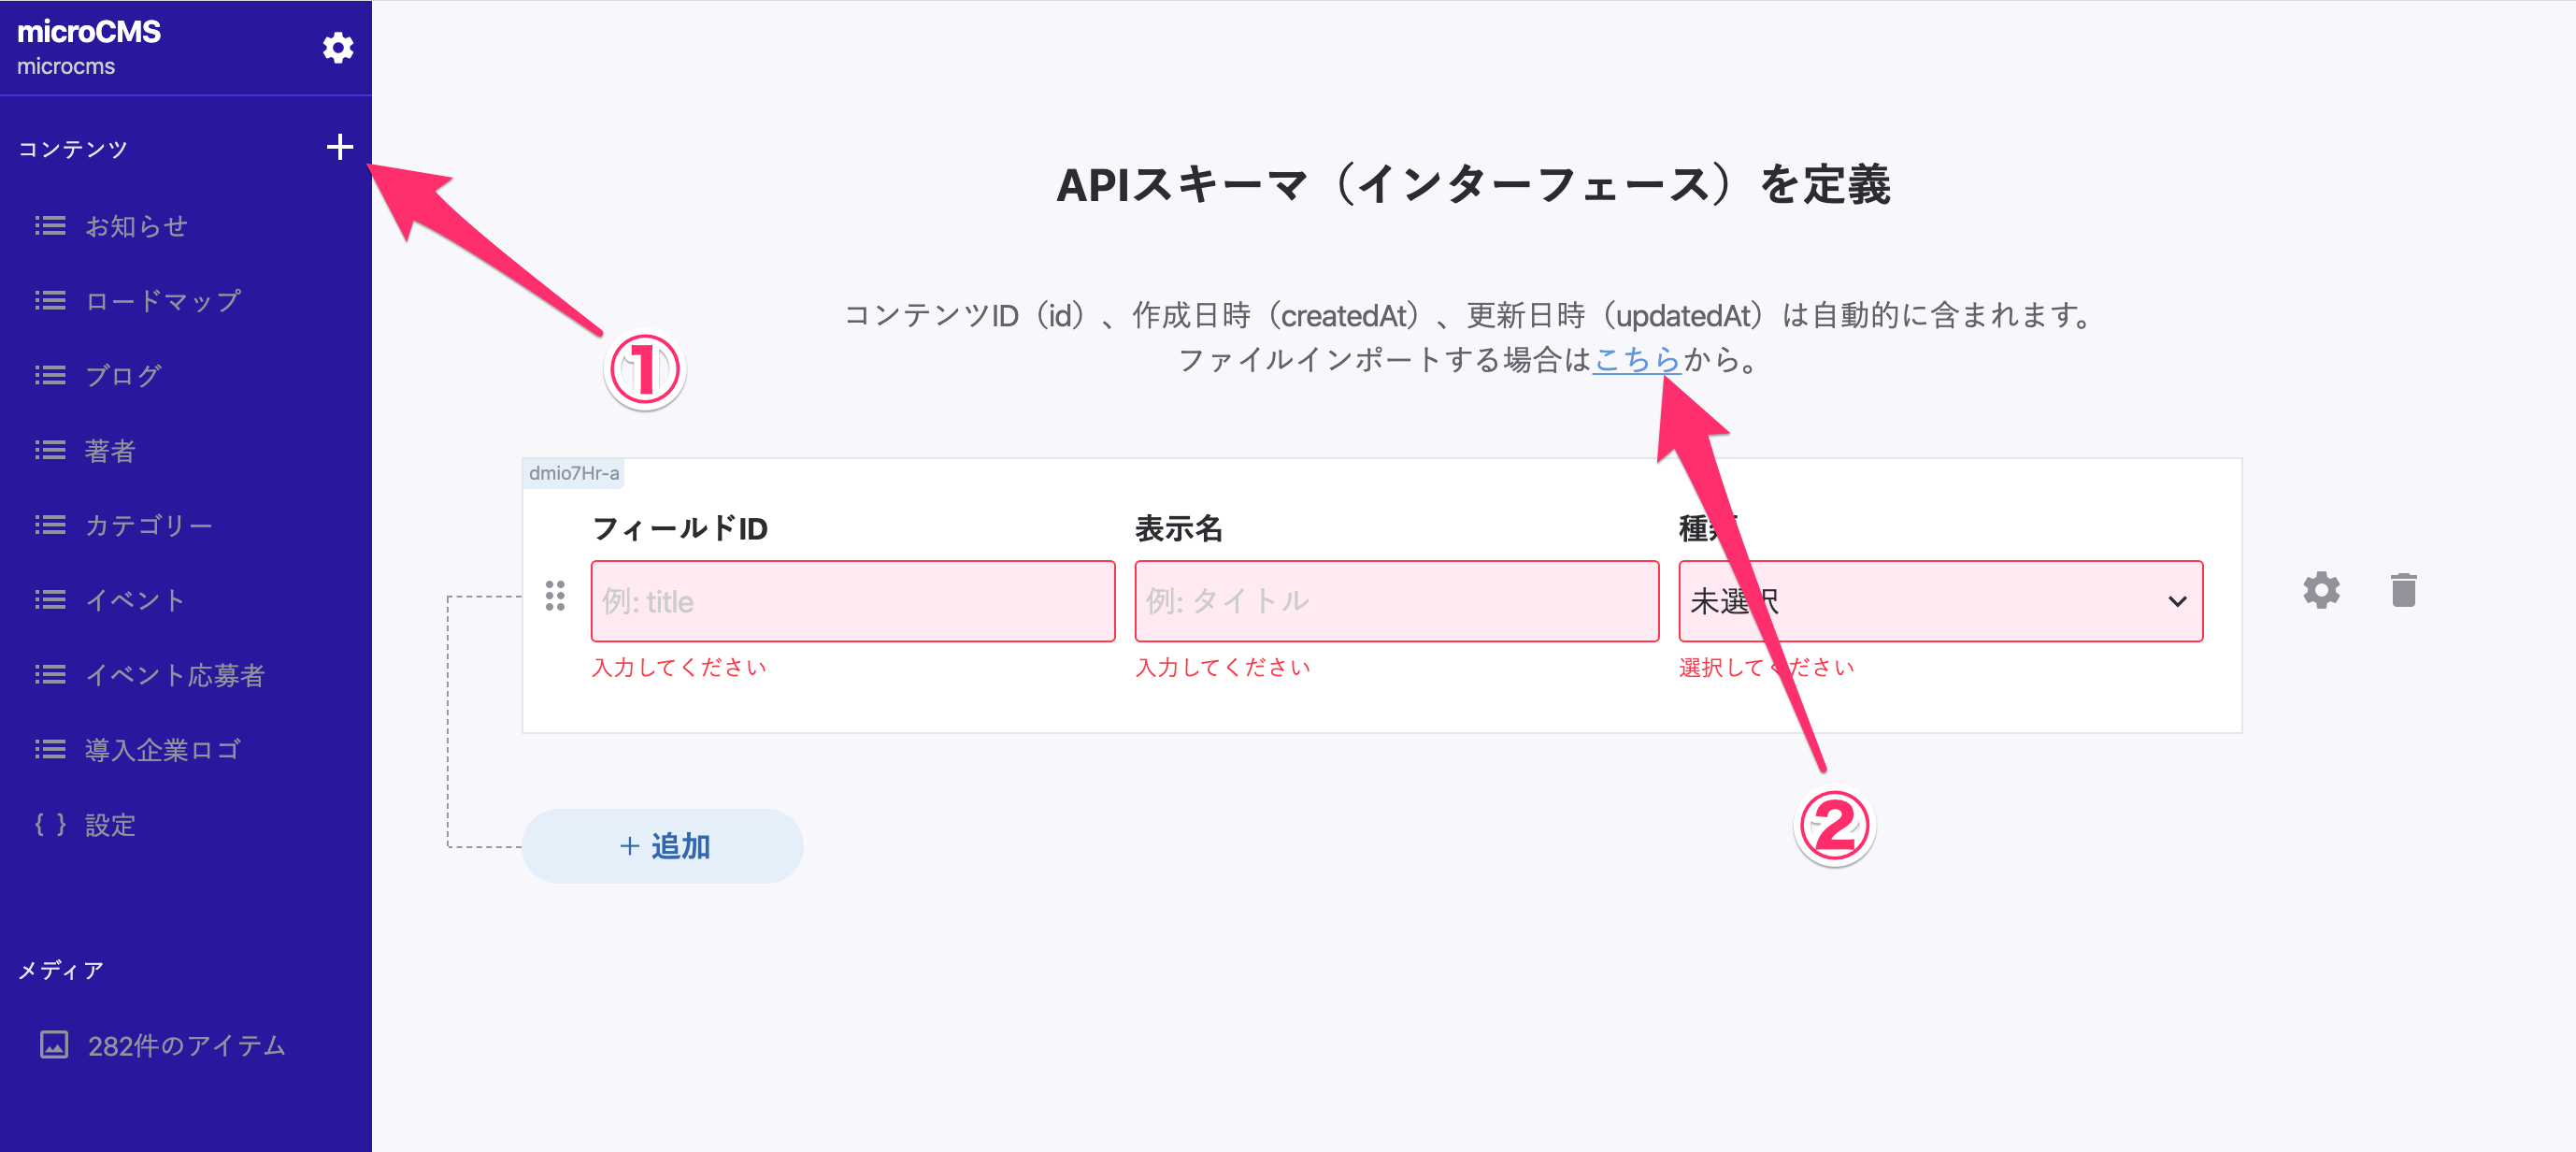Focus the 表示名 input field

tap(1396, 601)
